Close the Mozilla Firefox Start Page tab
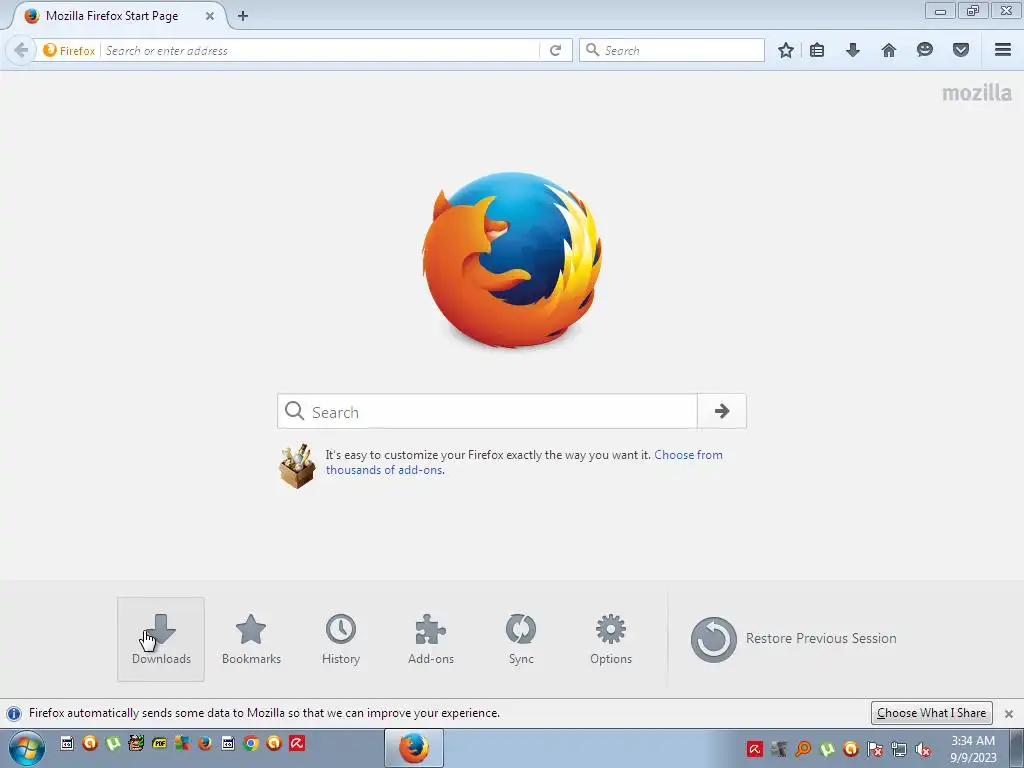Viewport: 1024px width, 768px height. pyautogui.click(x=210, y=16)
